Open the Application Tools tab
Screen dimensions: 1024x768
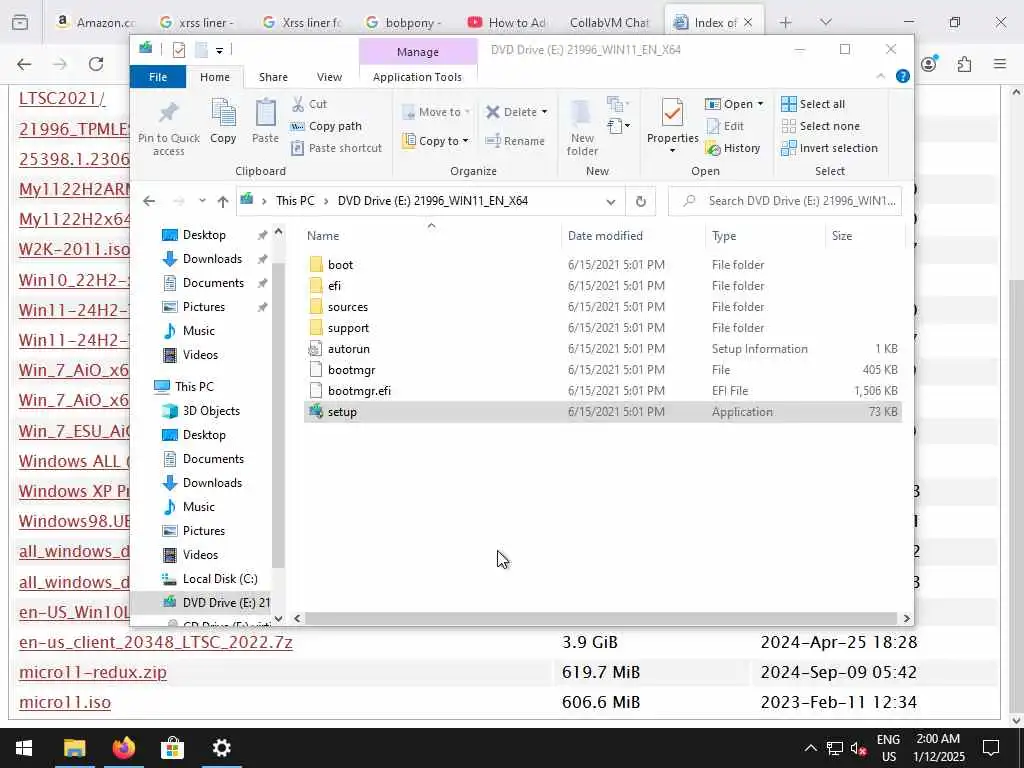tap(417, 77)
